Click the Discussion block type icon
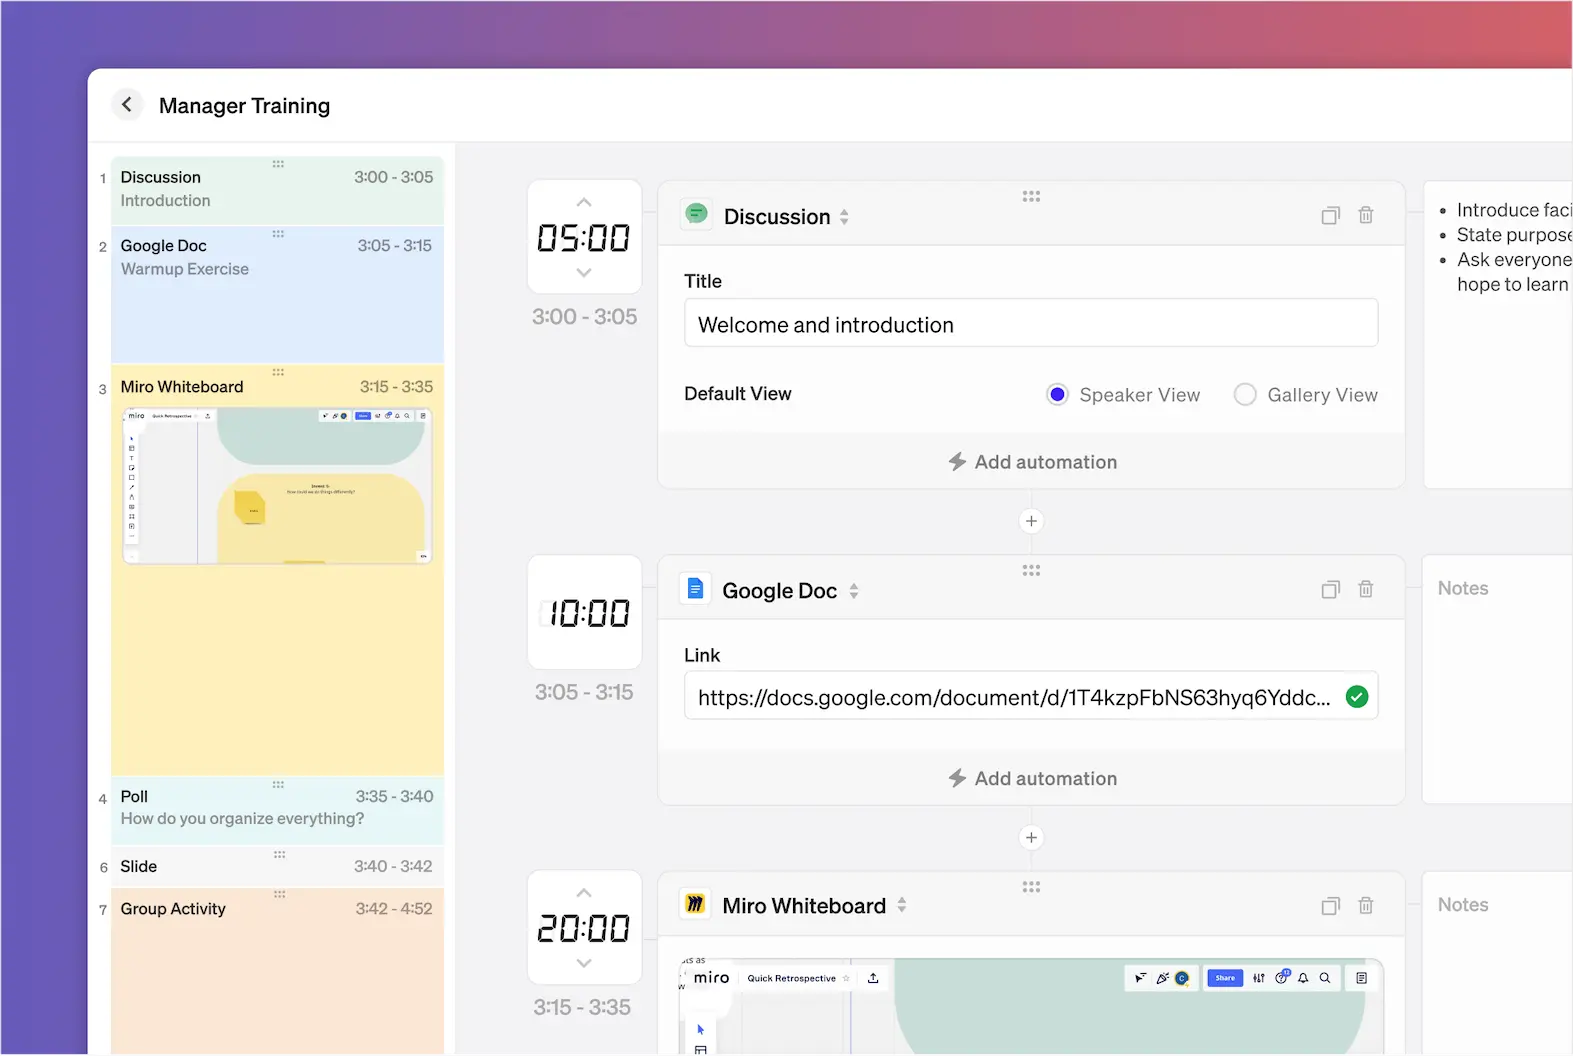The width and height of the screenshot is (1573, 1056). click(x=696, y=214)
